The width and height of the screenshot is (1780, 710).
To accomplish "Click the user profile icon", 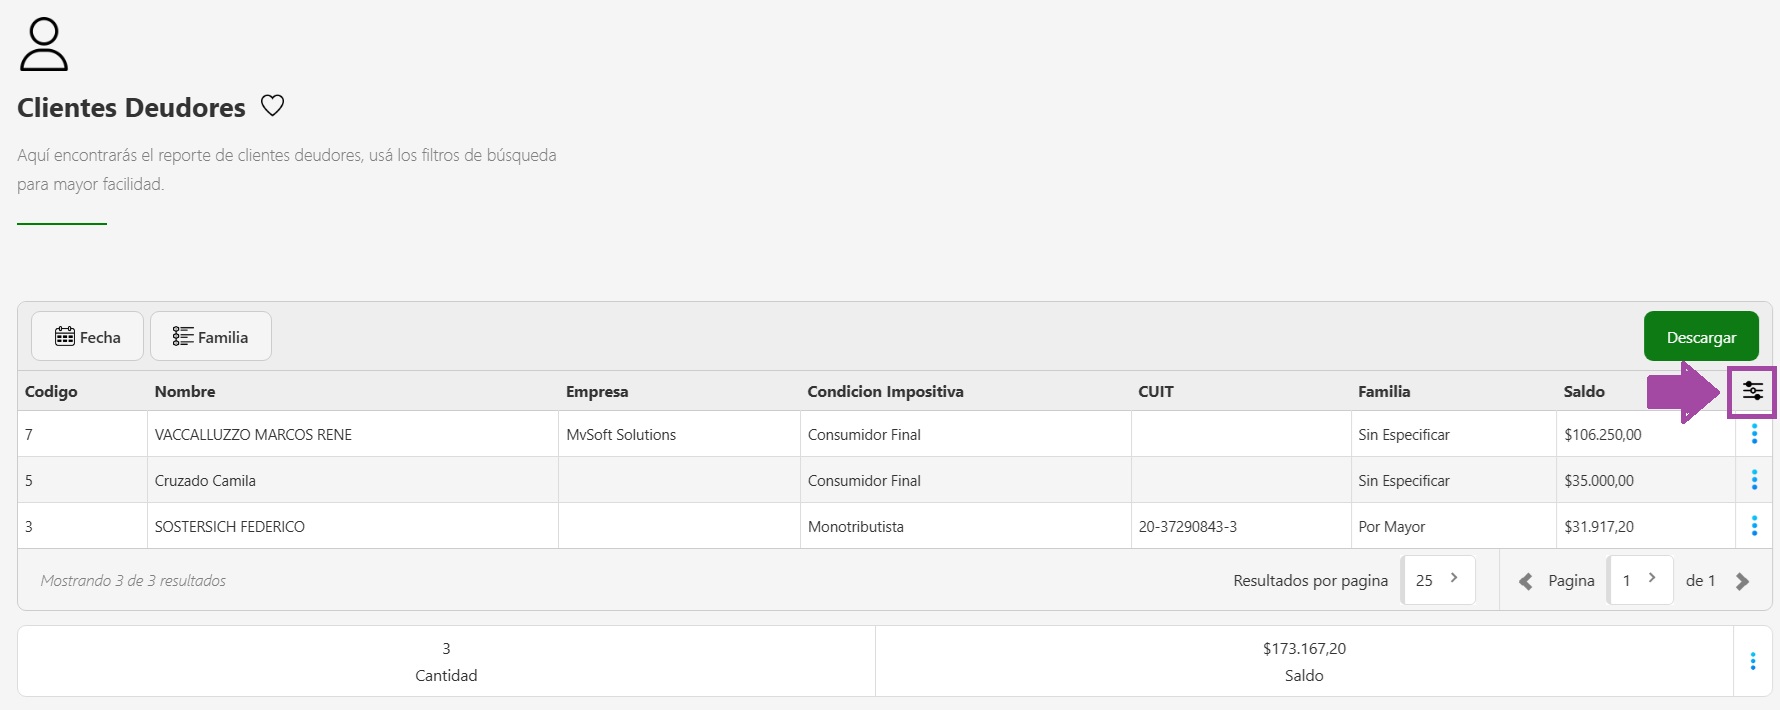I will tap(44, 44).
